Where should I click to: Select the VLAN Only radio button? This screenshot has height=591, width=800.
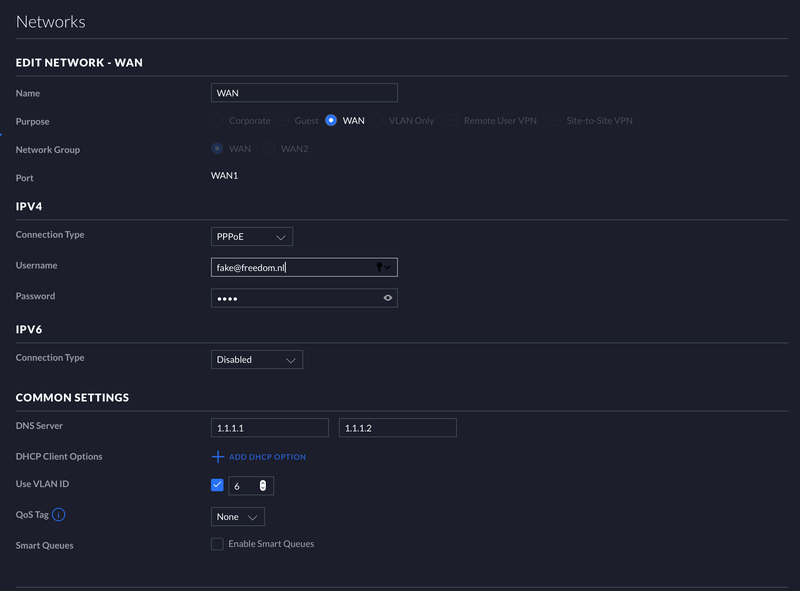pyautogui.click(x=377, y=120)
